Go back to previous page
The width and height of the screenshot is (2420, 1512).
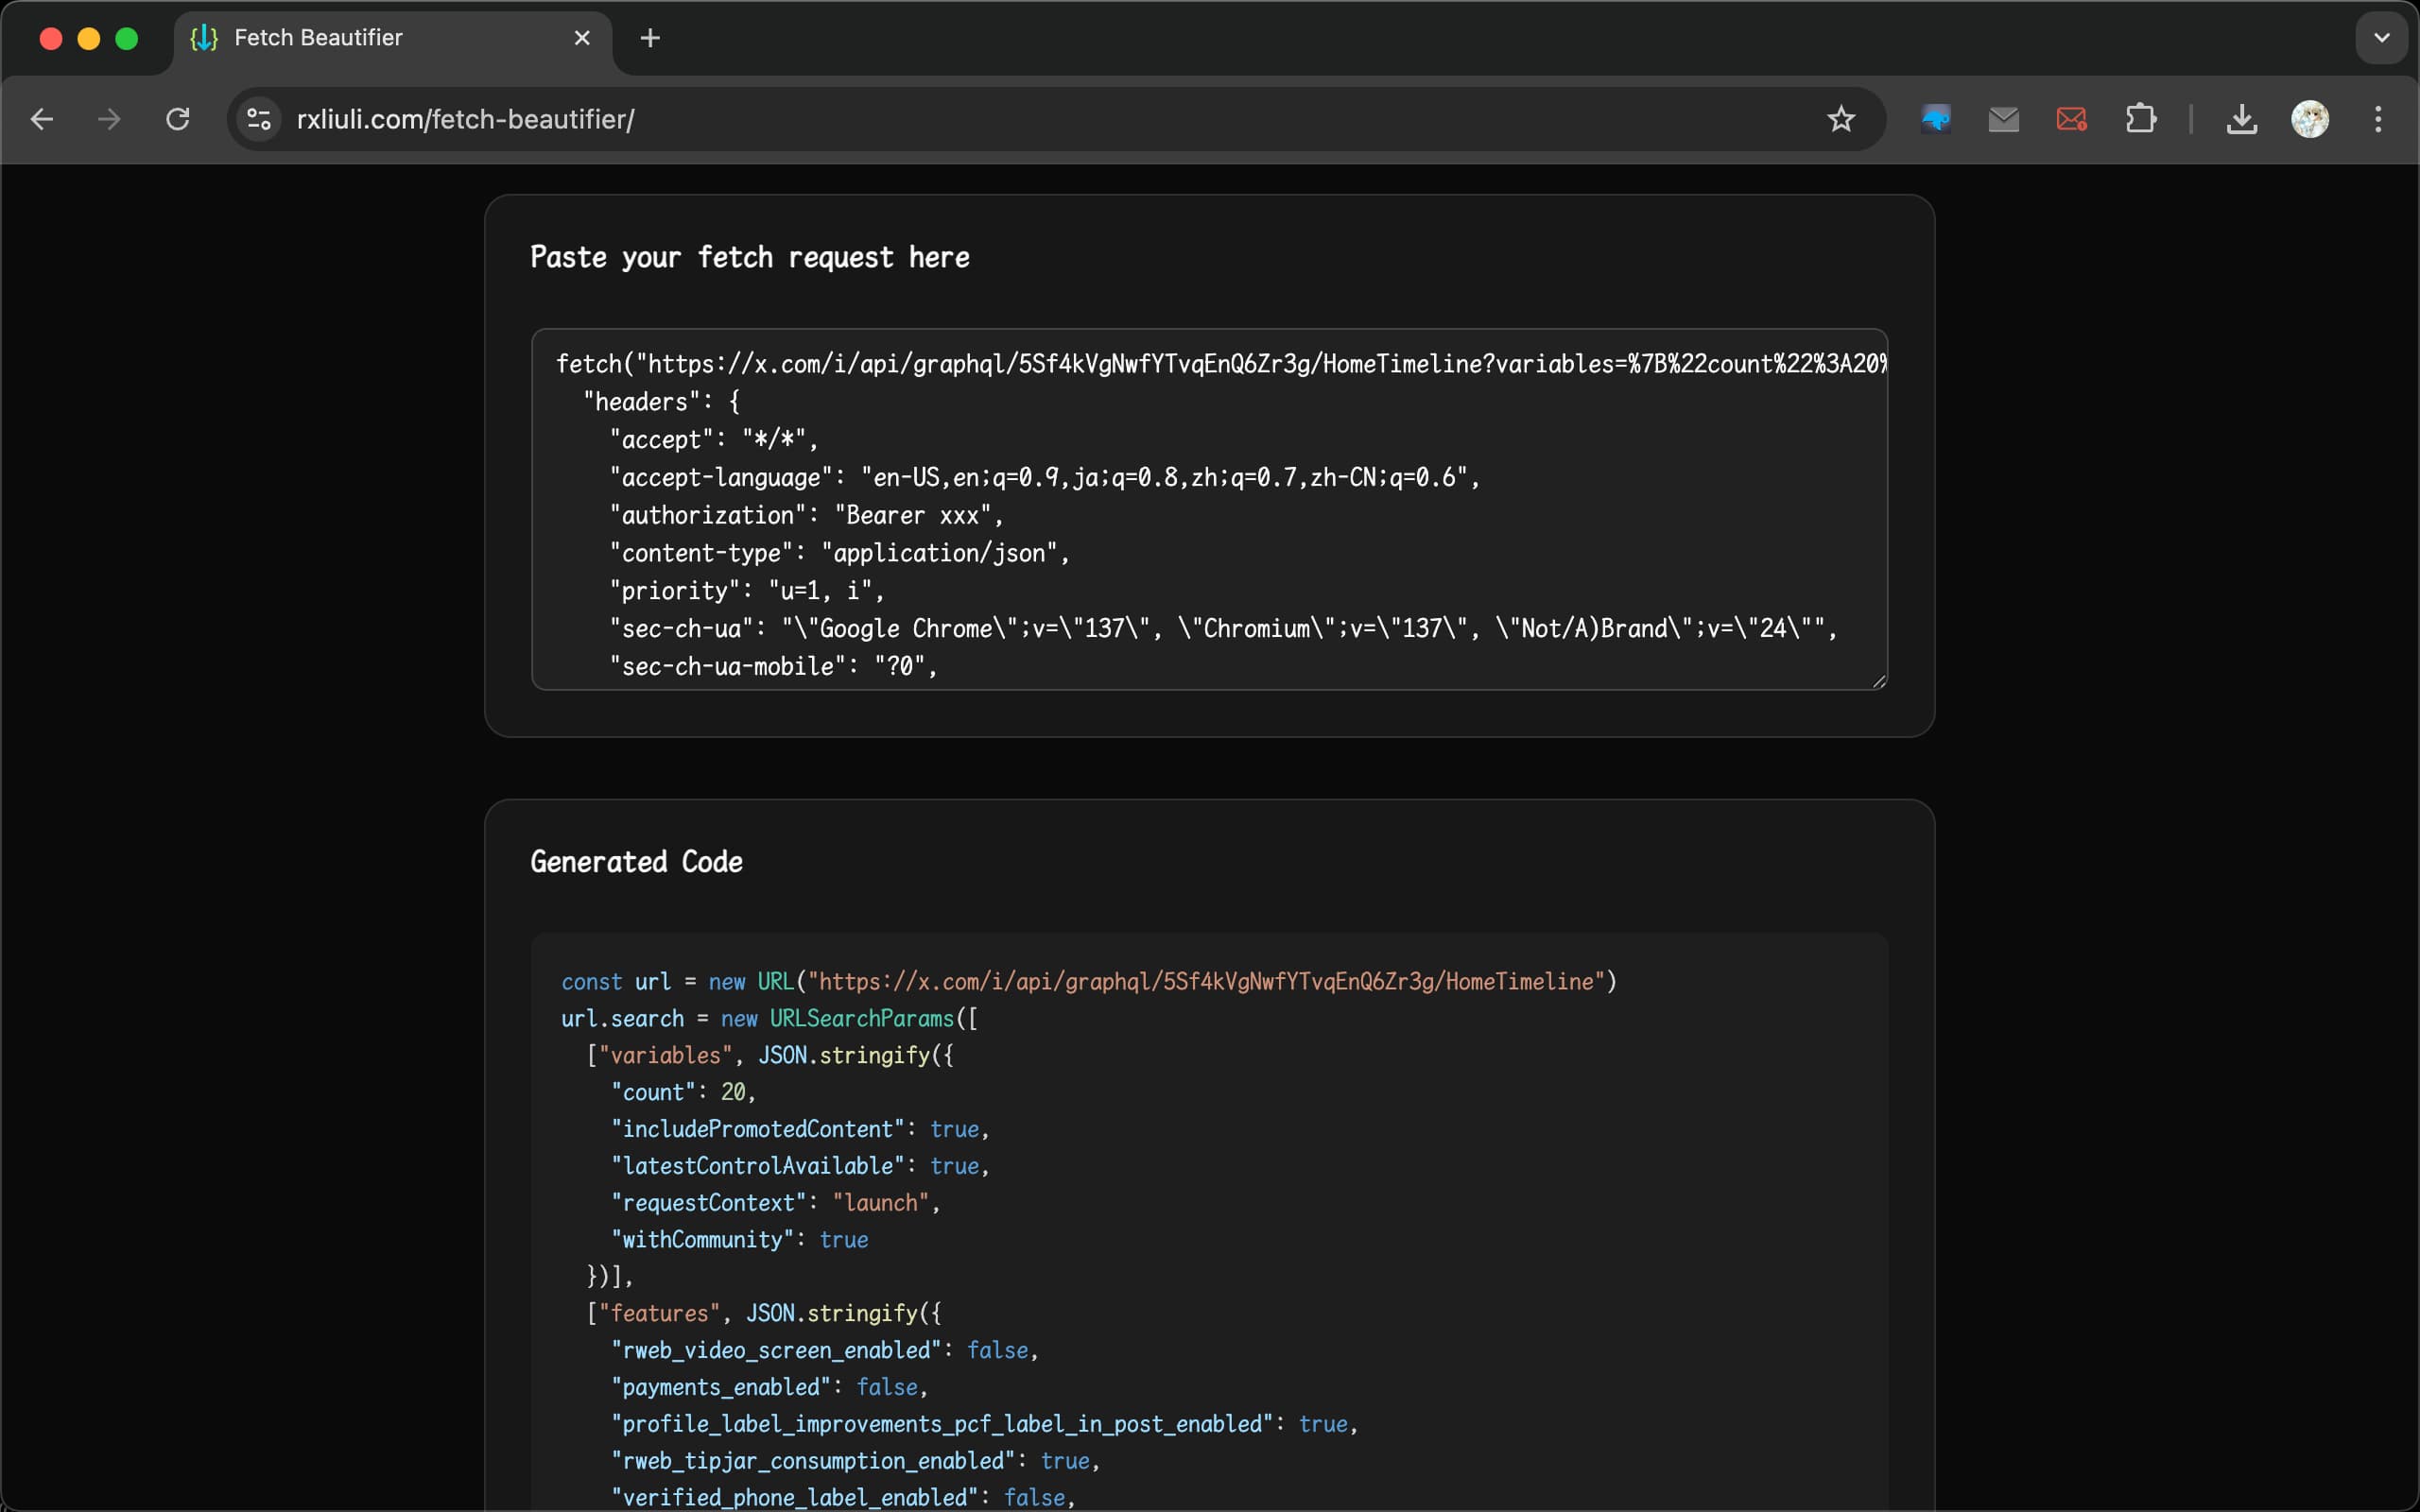tap(42, 119)
